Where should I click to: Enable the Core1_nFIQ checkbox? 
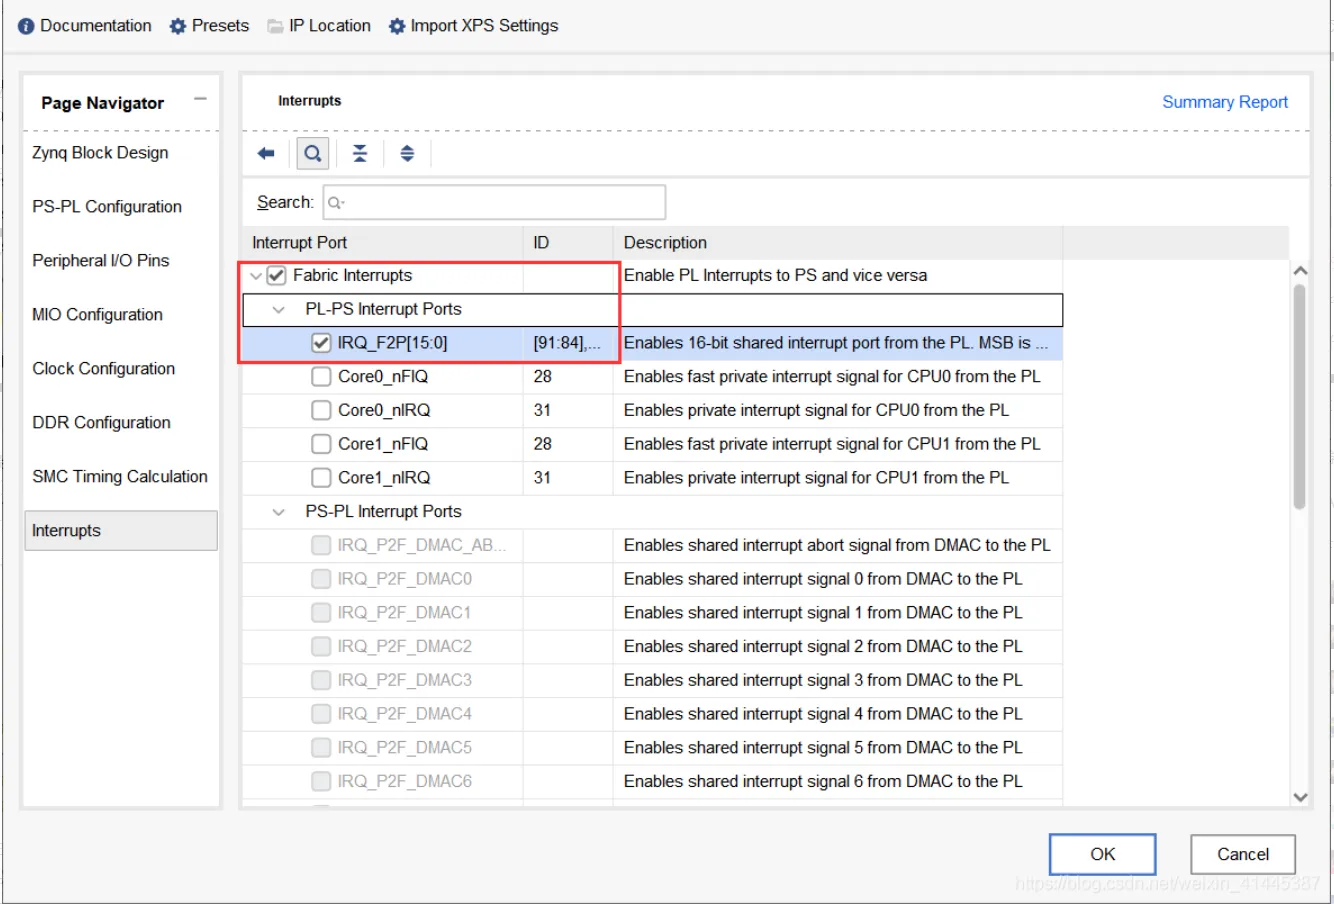click(321, 444)
